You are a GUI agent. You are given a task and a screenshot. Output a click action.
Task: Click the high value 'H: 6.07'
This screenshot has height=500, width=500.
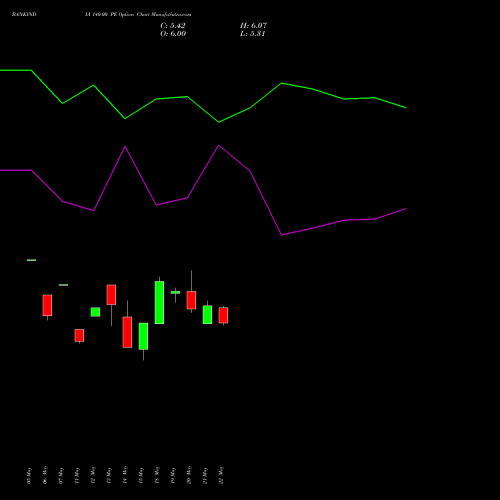pos(253,26)
